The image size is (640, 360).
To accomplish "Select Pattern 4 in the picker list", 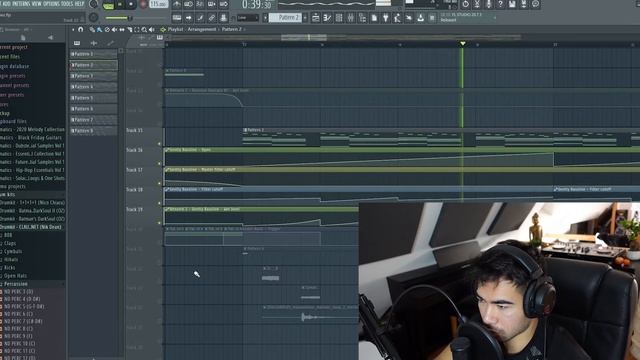I will point(93,87).
